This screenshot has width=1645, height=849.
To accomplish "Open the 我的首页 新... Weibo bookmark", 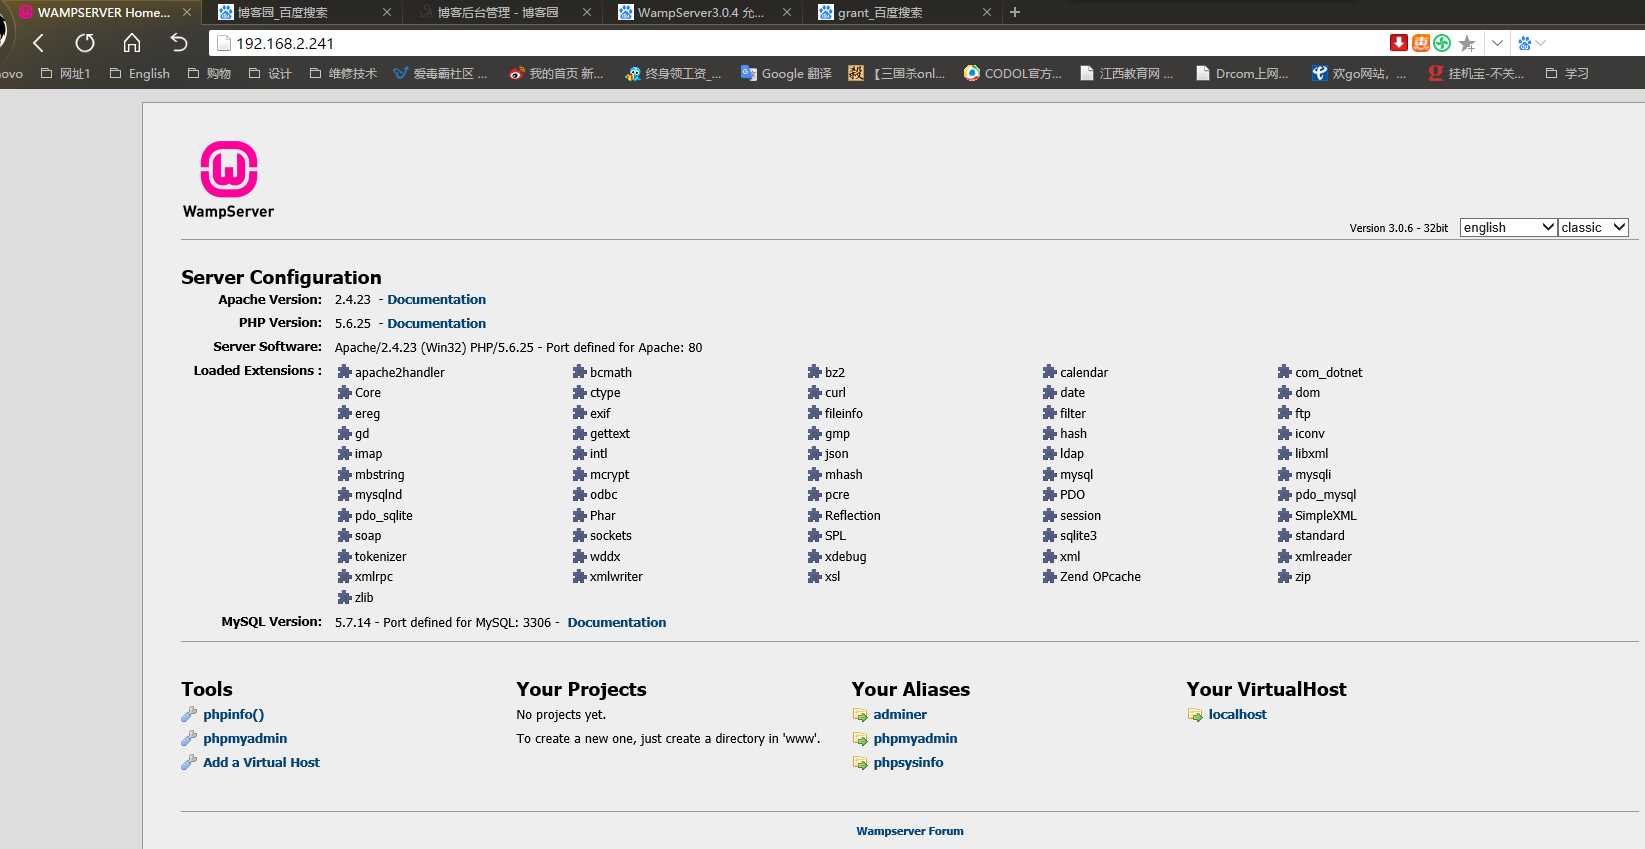I will tap(556, 73).
